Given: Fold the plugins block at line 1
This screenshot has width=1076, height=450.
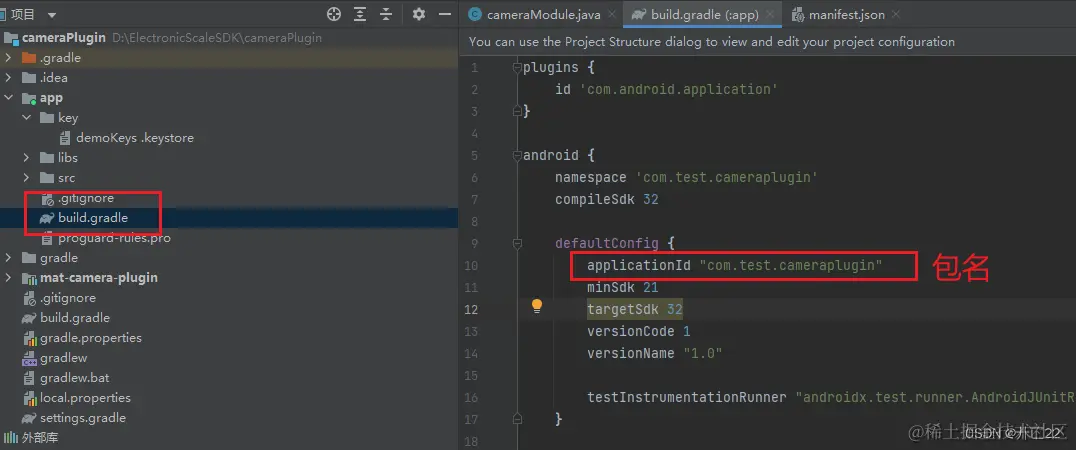Looking at the screenshot, I should [x=517, y=68].
